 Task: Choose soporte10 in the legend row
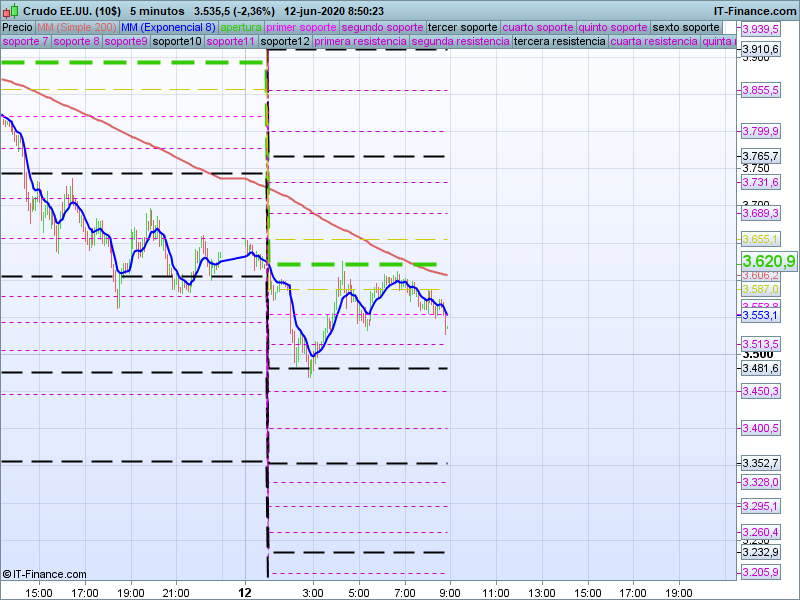(x=177, y=42)
